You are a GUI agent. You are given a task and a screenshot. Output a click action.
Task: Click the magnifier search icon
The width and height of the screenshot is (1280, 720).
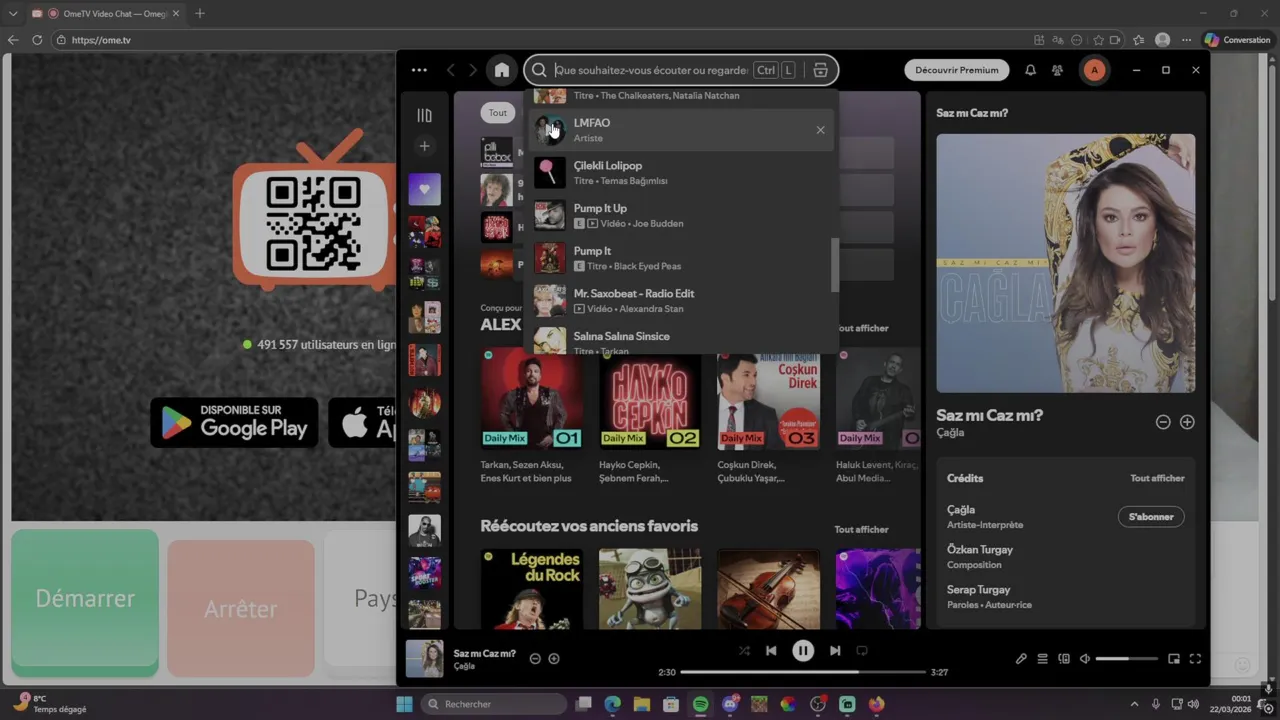click(x=539, y=70)
